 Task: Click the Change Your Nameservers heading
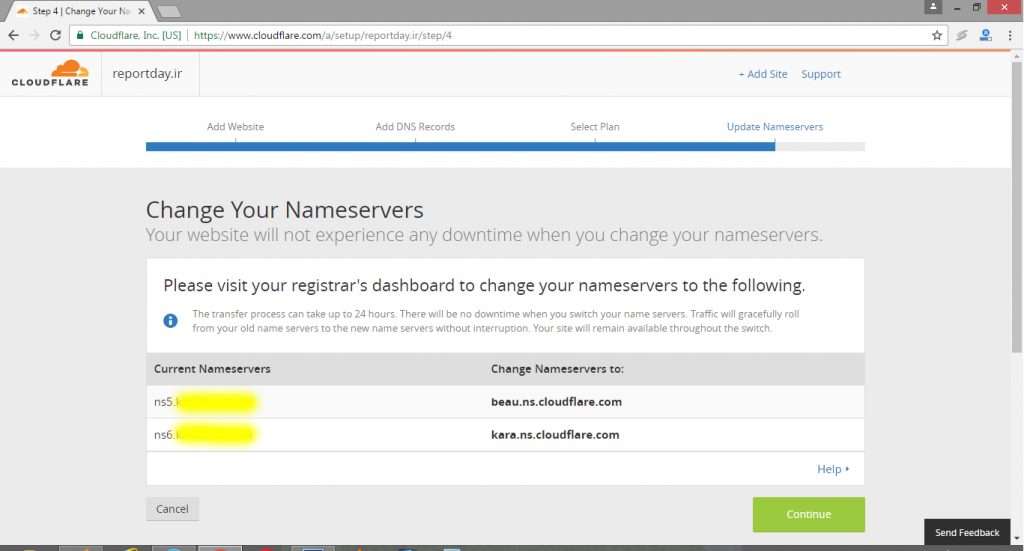[285, 210]
